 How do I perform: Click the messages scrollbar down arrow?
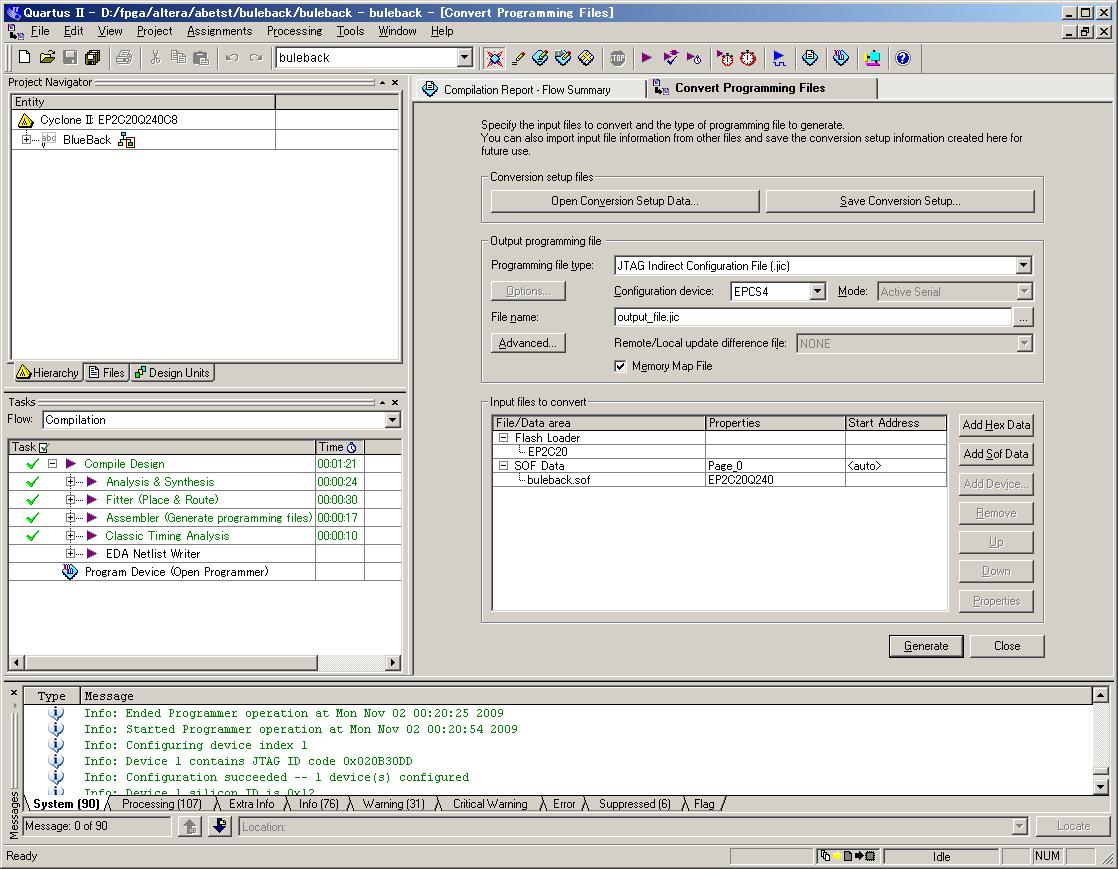click(1100, 788)
